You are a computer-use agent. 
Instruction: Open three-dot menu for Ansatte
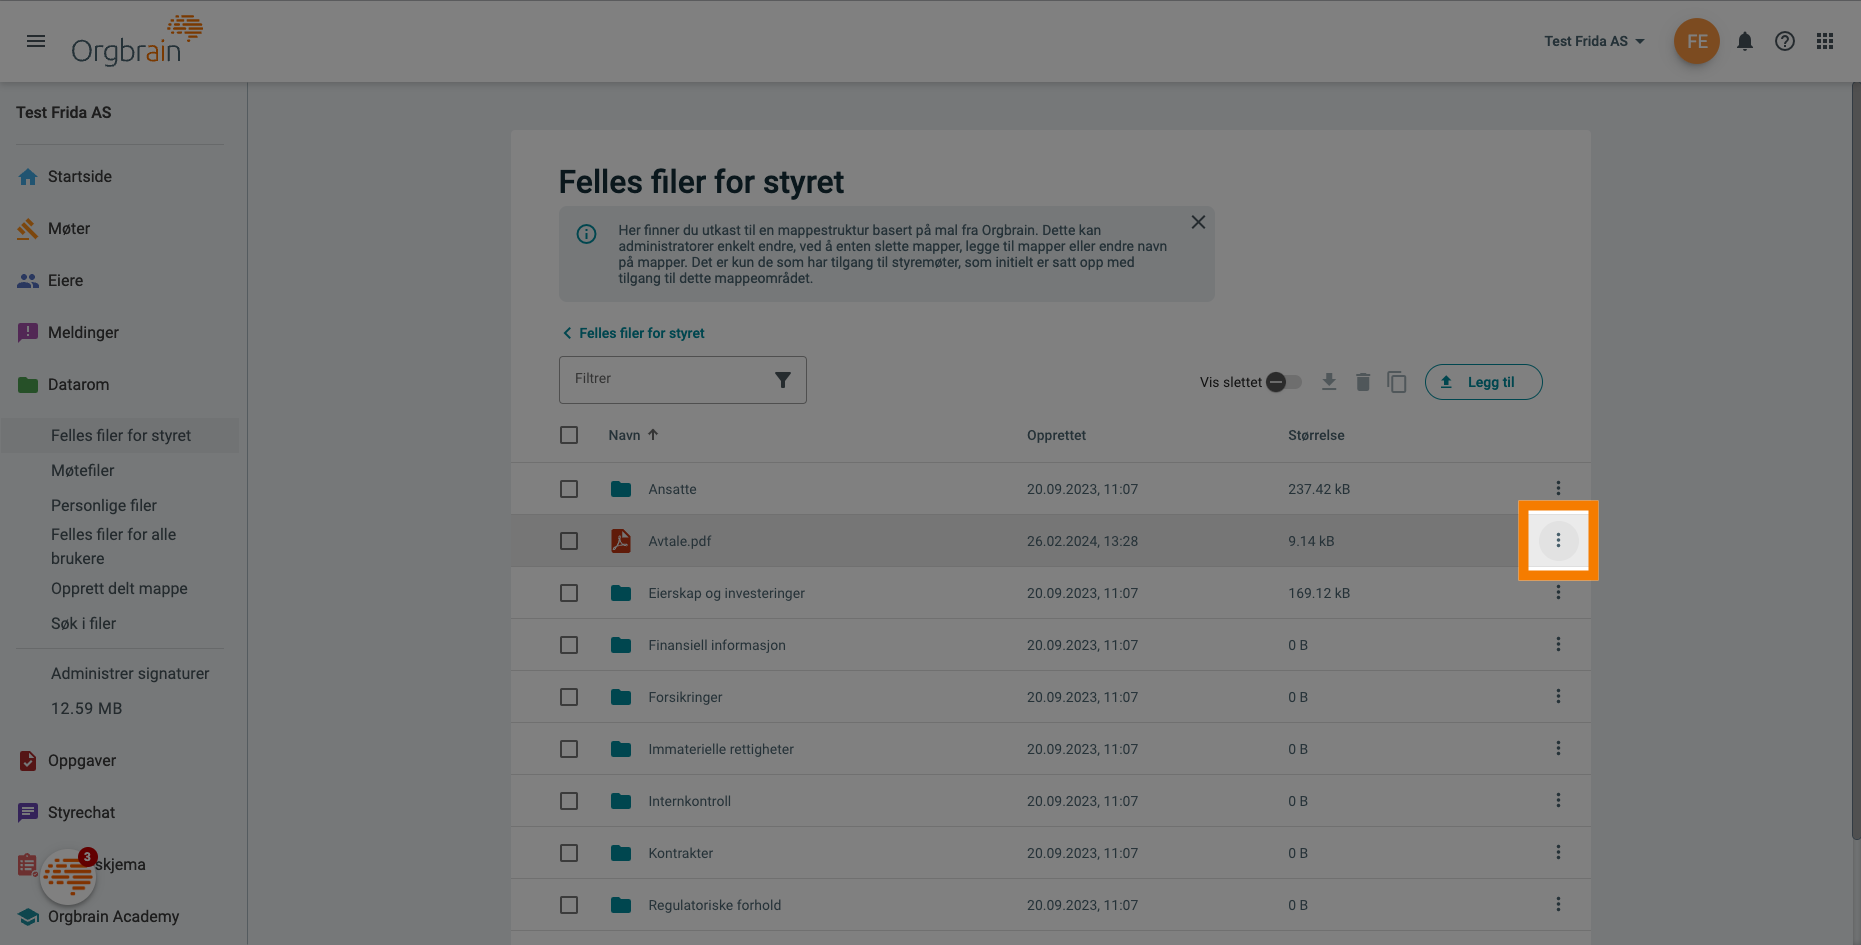(1558, 489)
